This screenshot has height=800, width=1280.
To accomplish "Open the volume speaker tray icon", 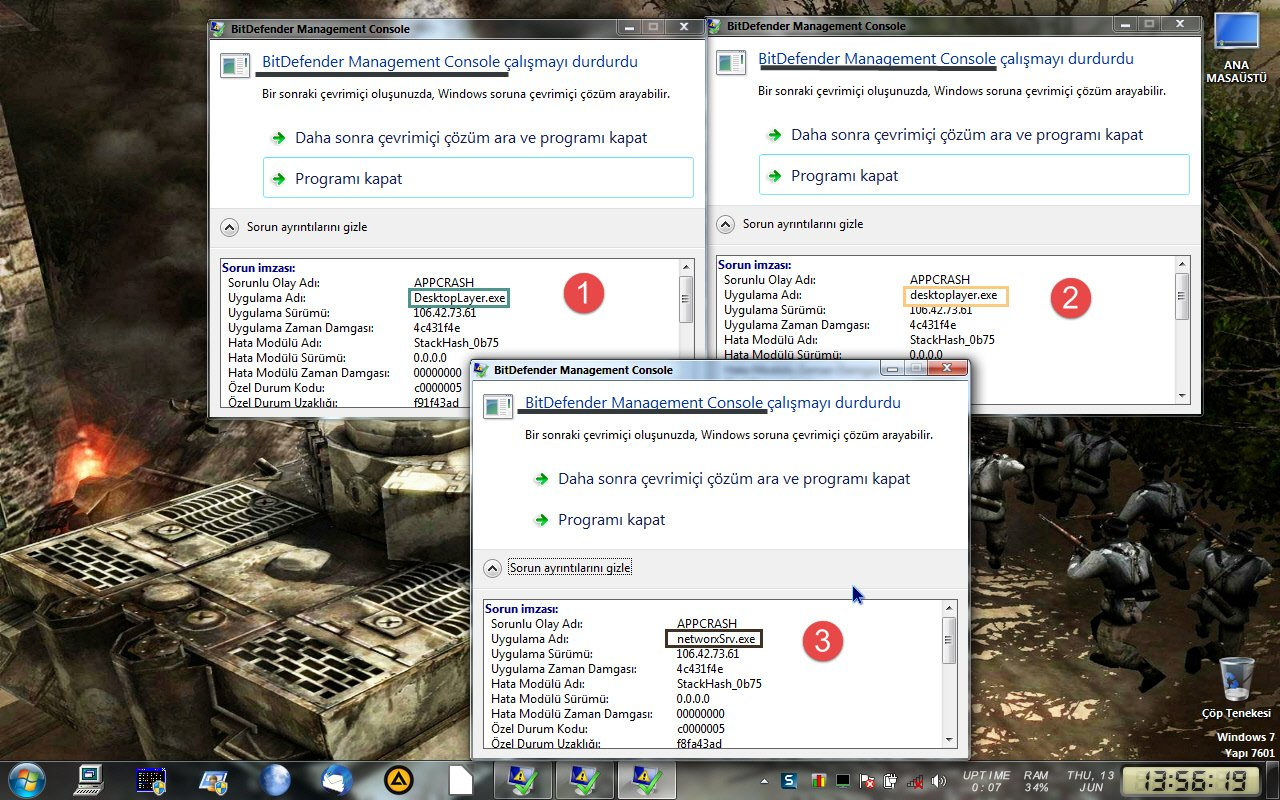I will coord(938,780).
